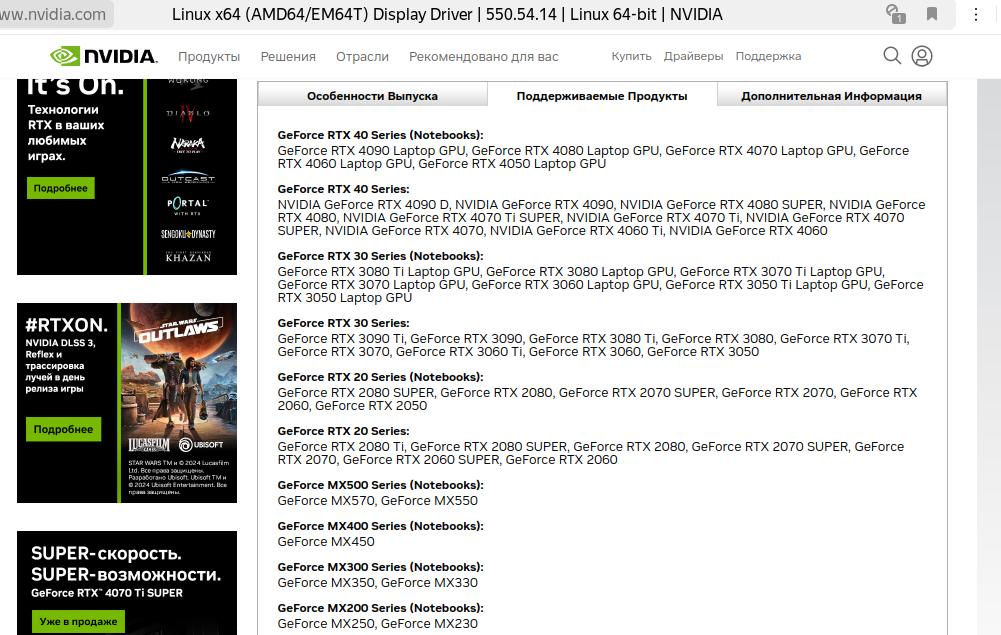
Task: Click the GeForce RTX 40 Series (Notebooks) heading
Action: click(380, 135)
